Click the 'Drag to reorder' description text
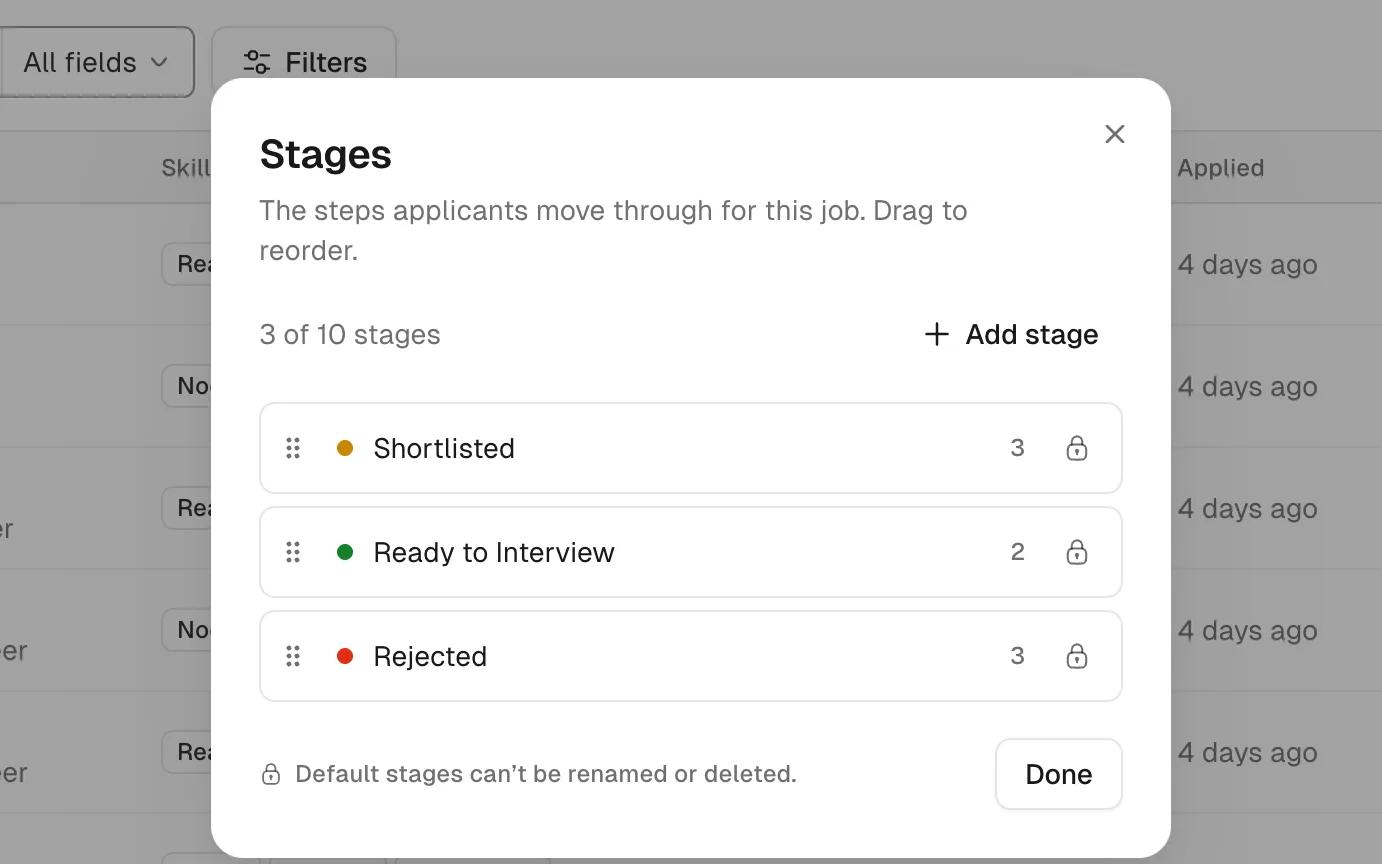1382x864 pixels. coord(613,230)
